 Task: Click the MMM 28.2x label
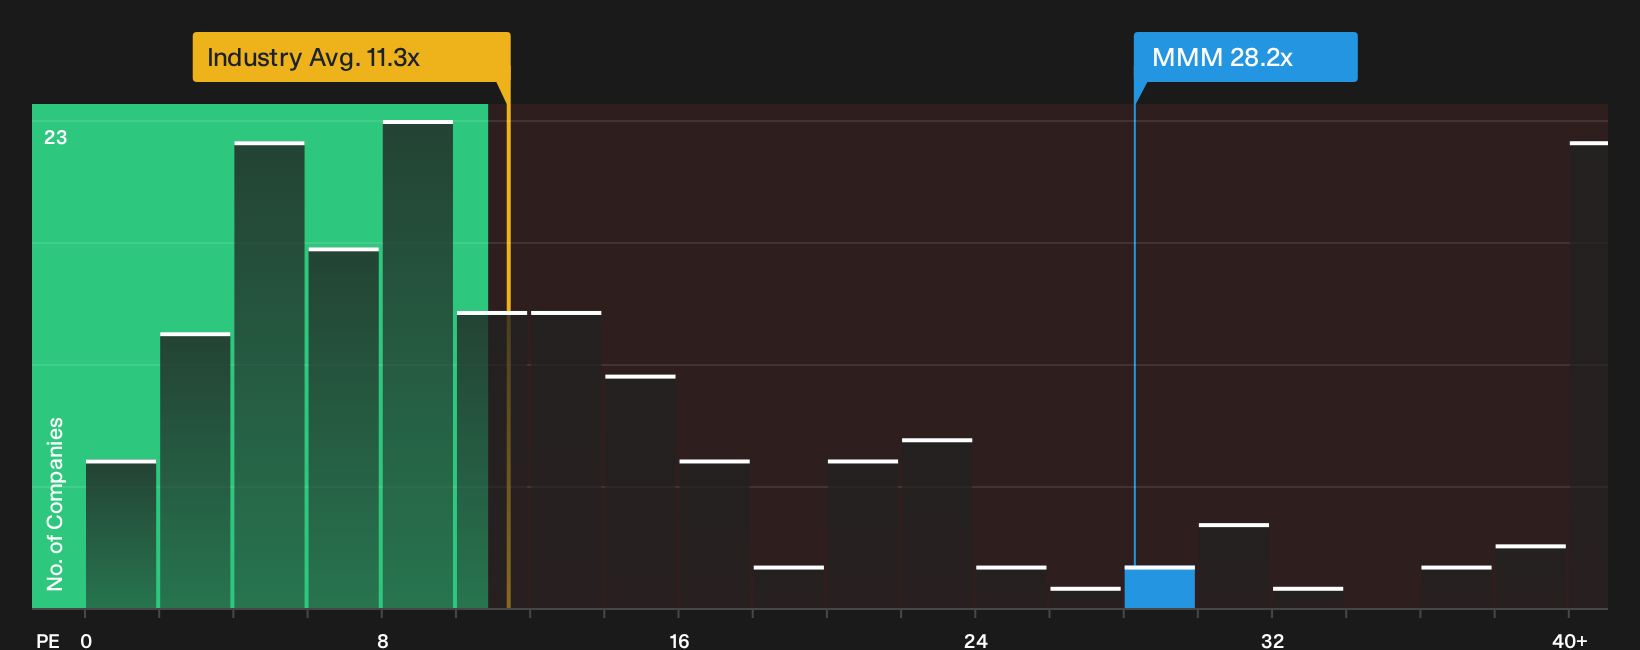click(x=1245, y=57)
